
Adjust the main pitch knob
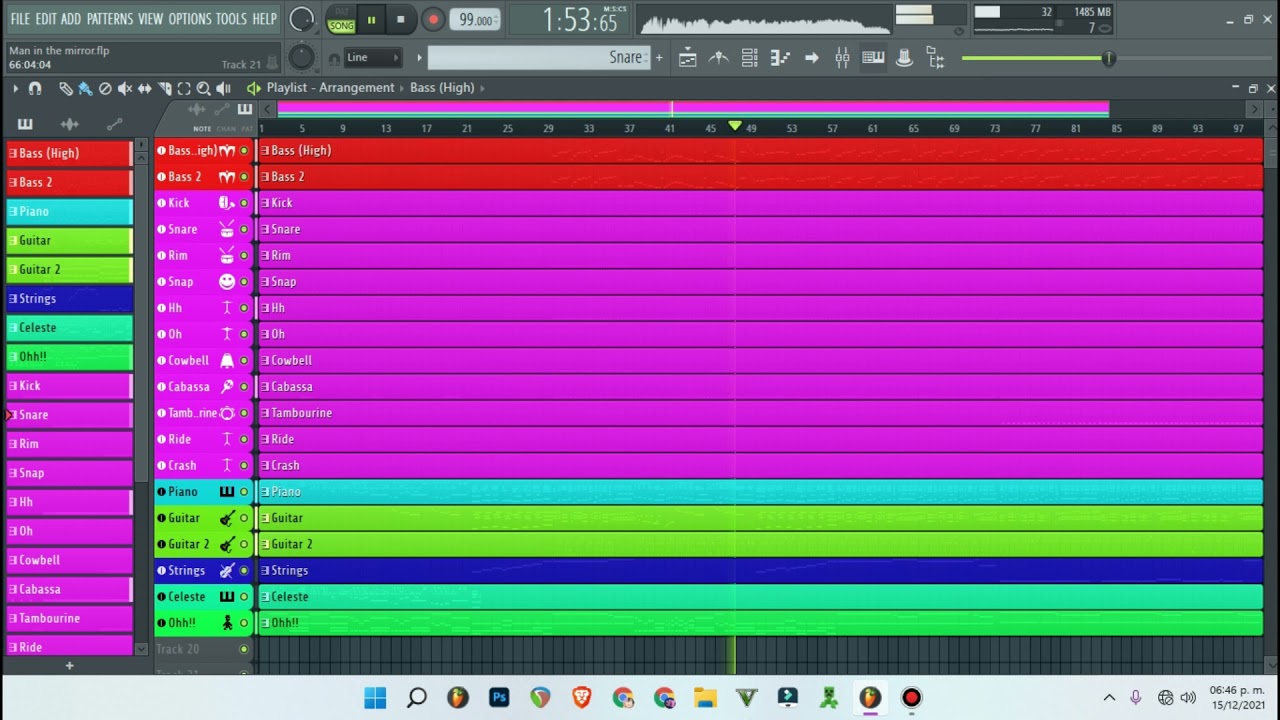[x=301, y=58]
